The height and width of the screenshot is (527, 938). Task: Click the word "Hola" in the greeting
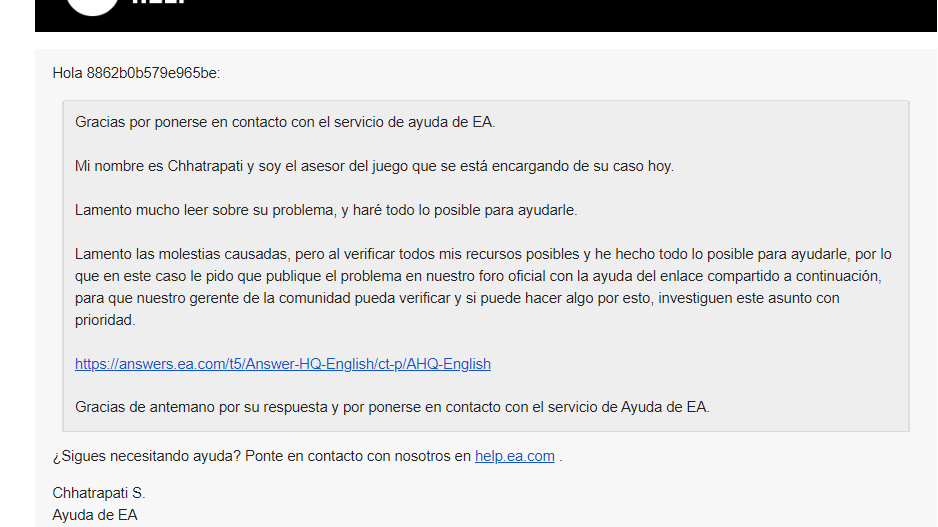pos(67,73)
